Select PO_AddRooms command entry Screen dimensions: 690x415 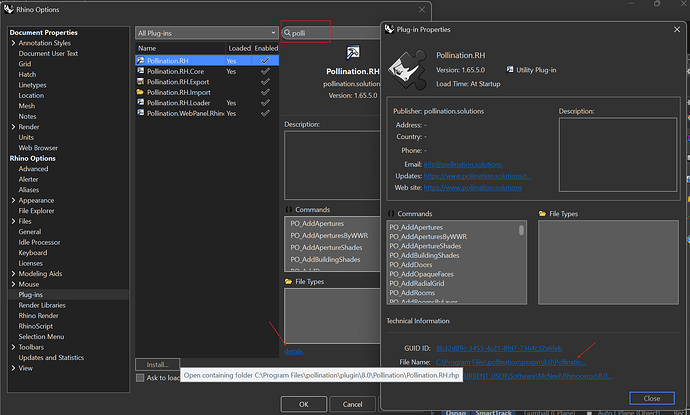412,293
